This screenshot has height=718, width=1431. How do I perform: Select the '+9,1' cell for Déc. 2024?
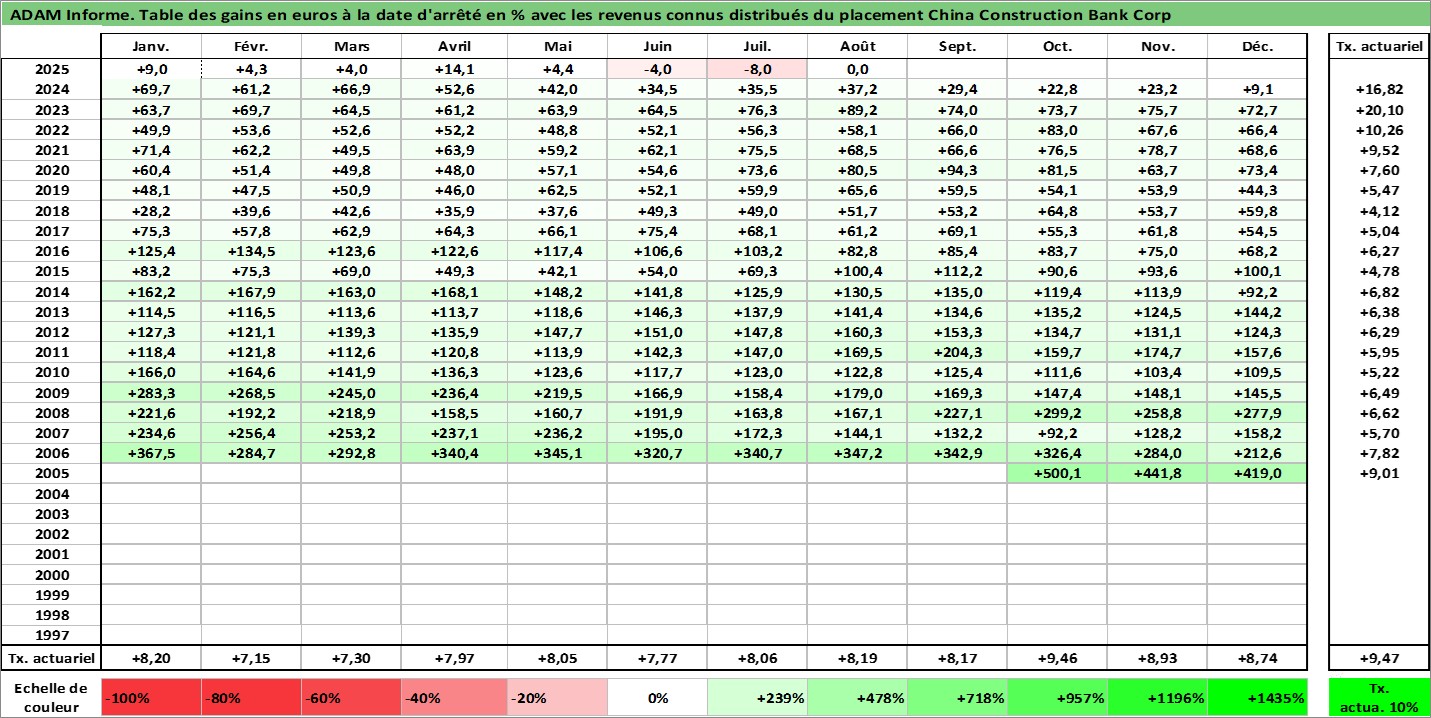pos(1257,89)
